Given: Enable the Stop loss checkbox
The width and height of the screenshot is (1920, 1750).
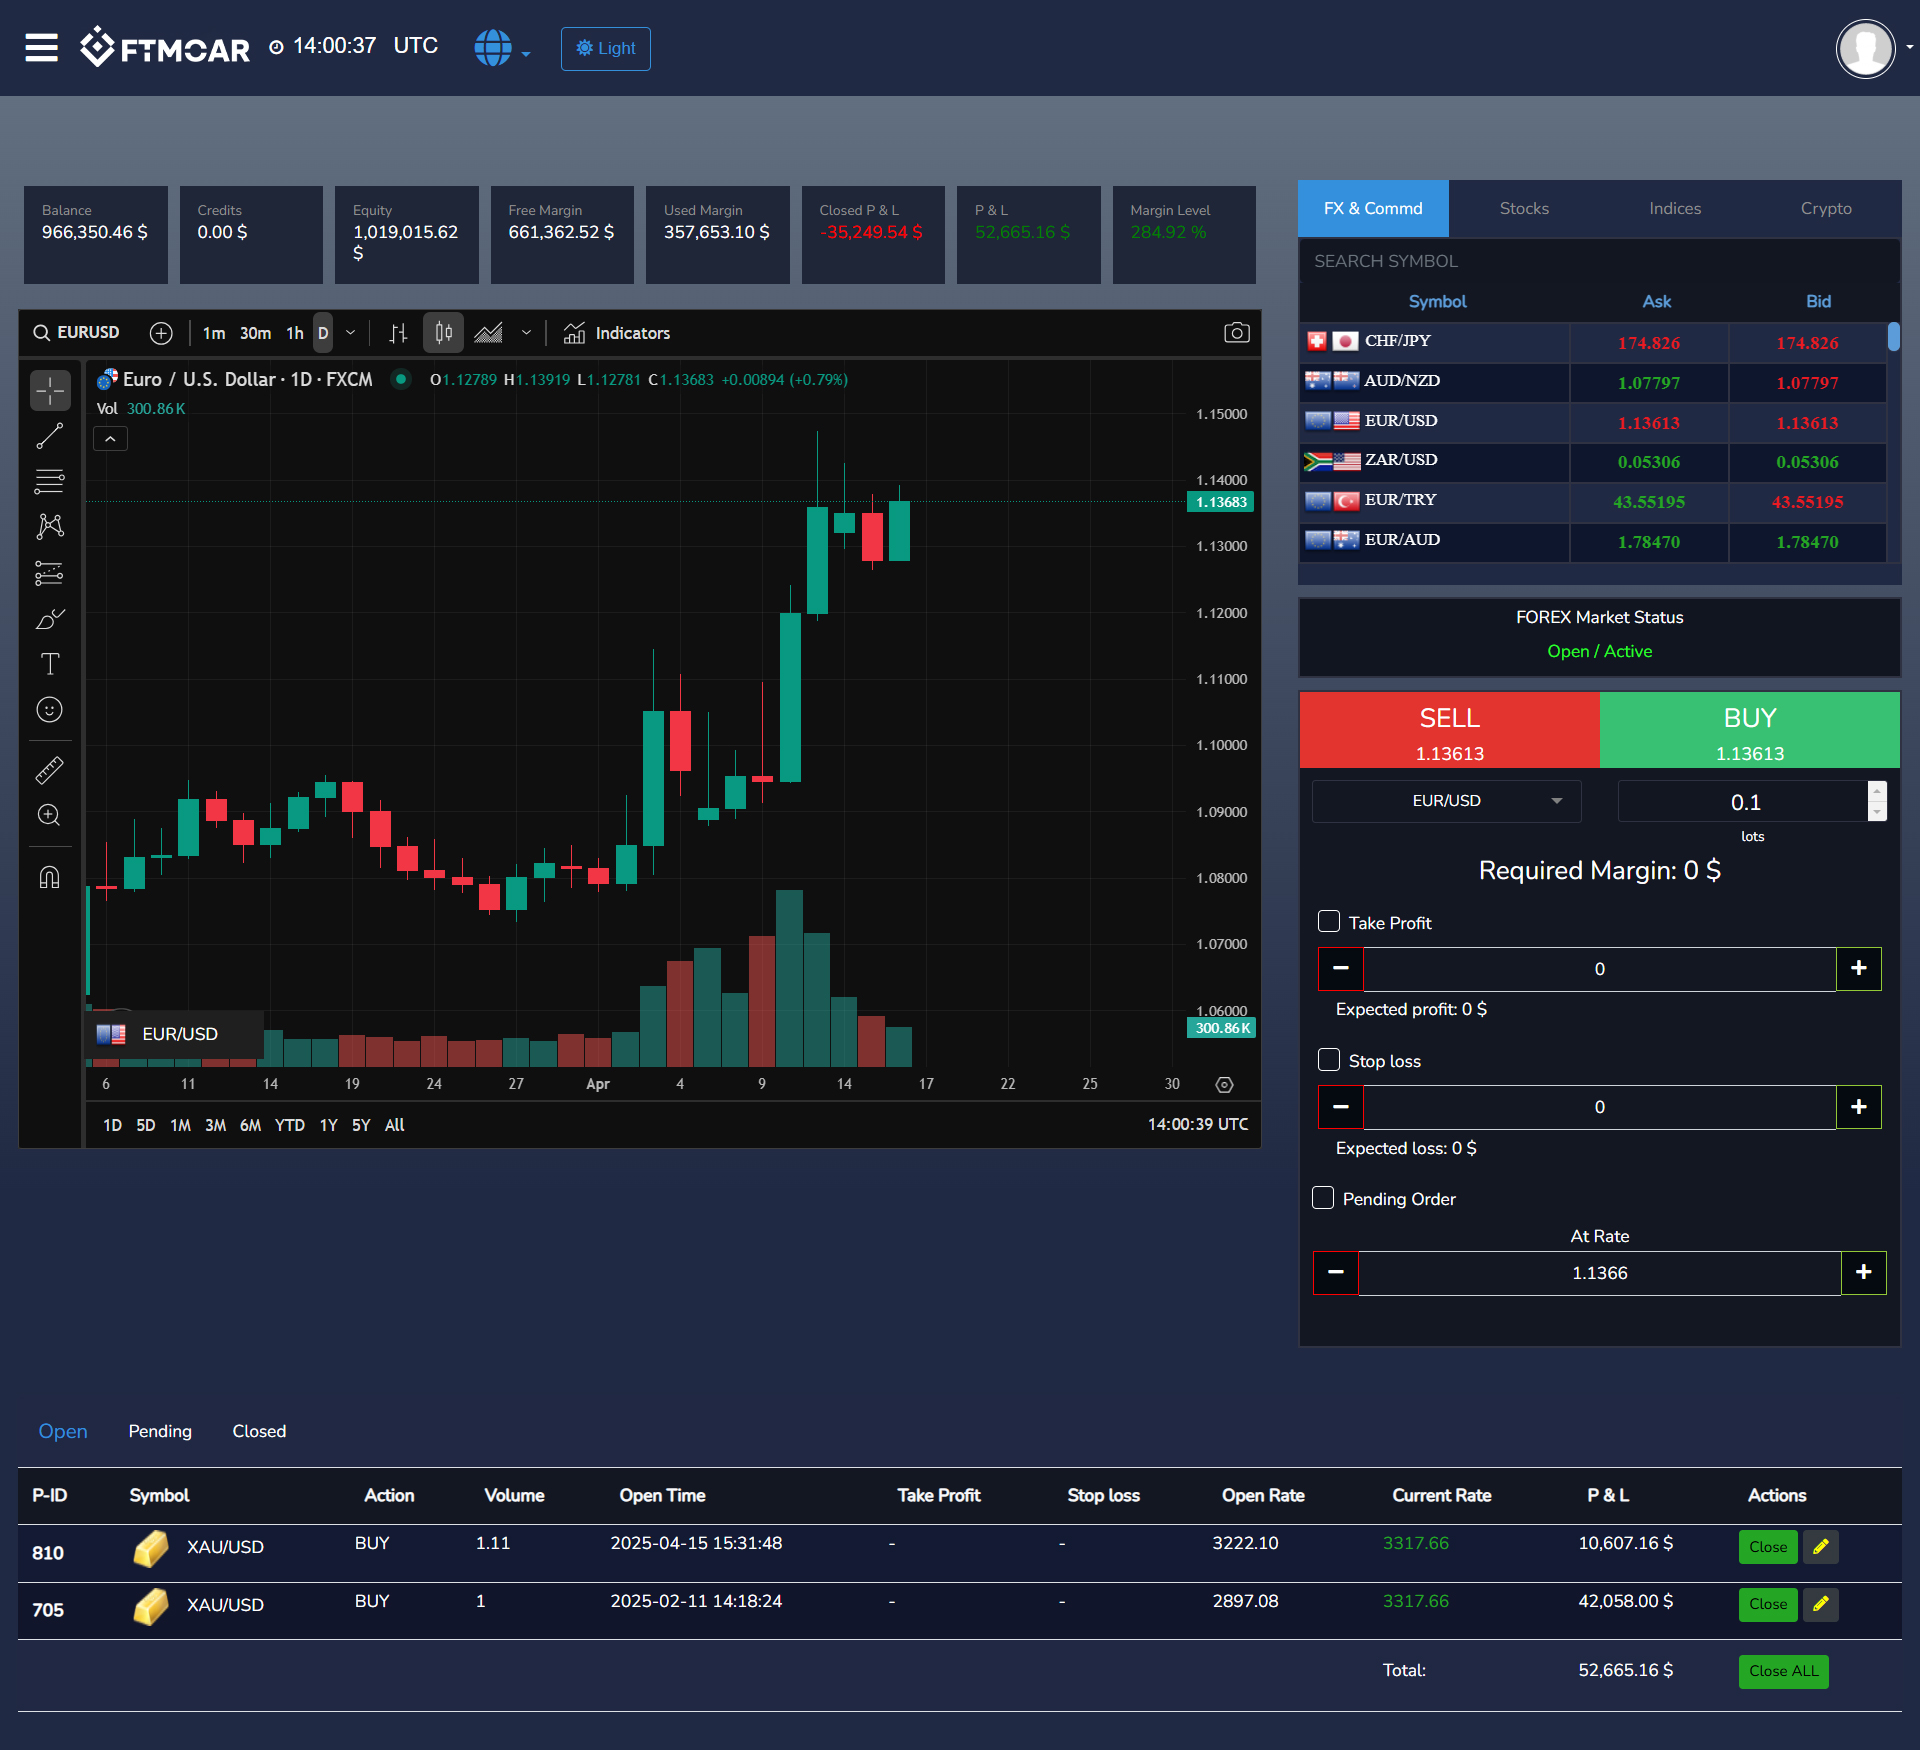Looking at the screenshot, I should [1329, 1060].
